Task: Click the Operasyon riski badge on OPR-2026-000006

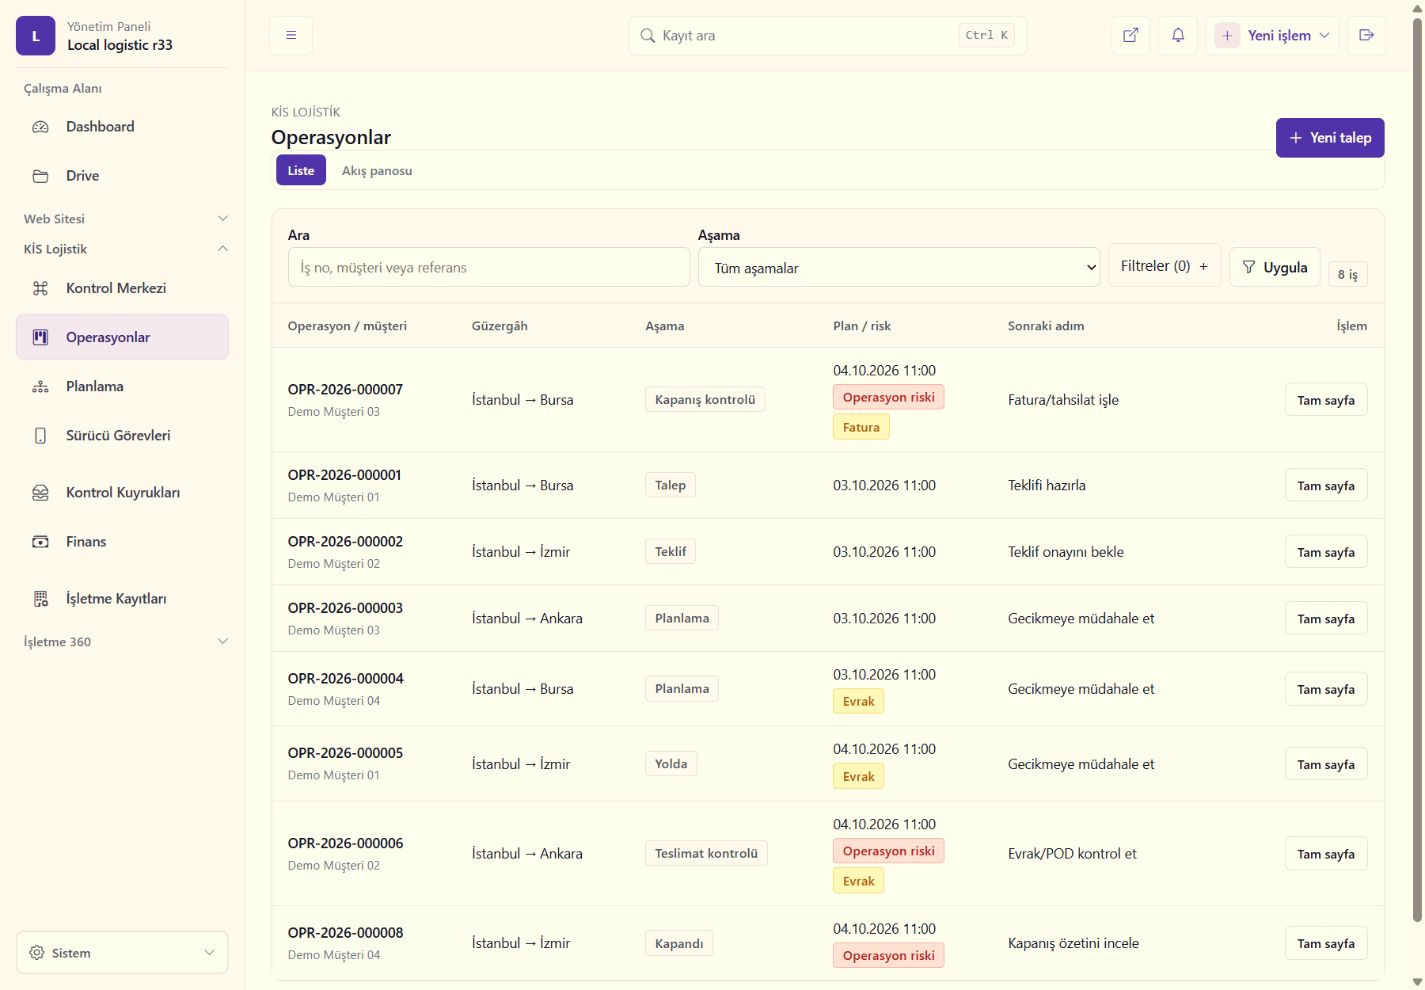Action: click(x=889, y=851)
